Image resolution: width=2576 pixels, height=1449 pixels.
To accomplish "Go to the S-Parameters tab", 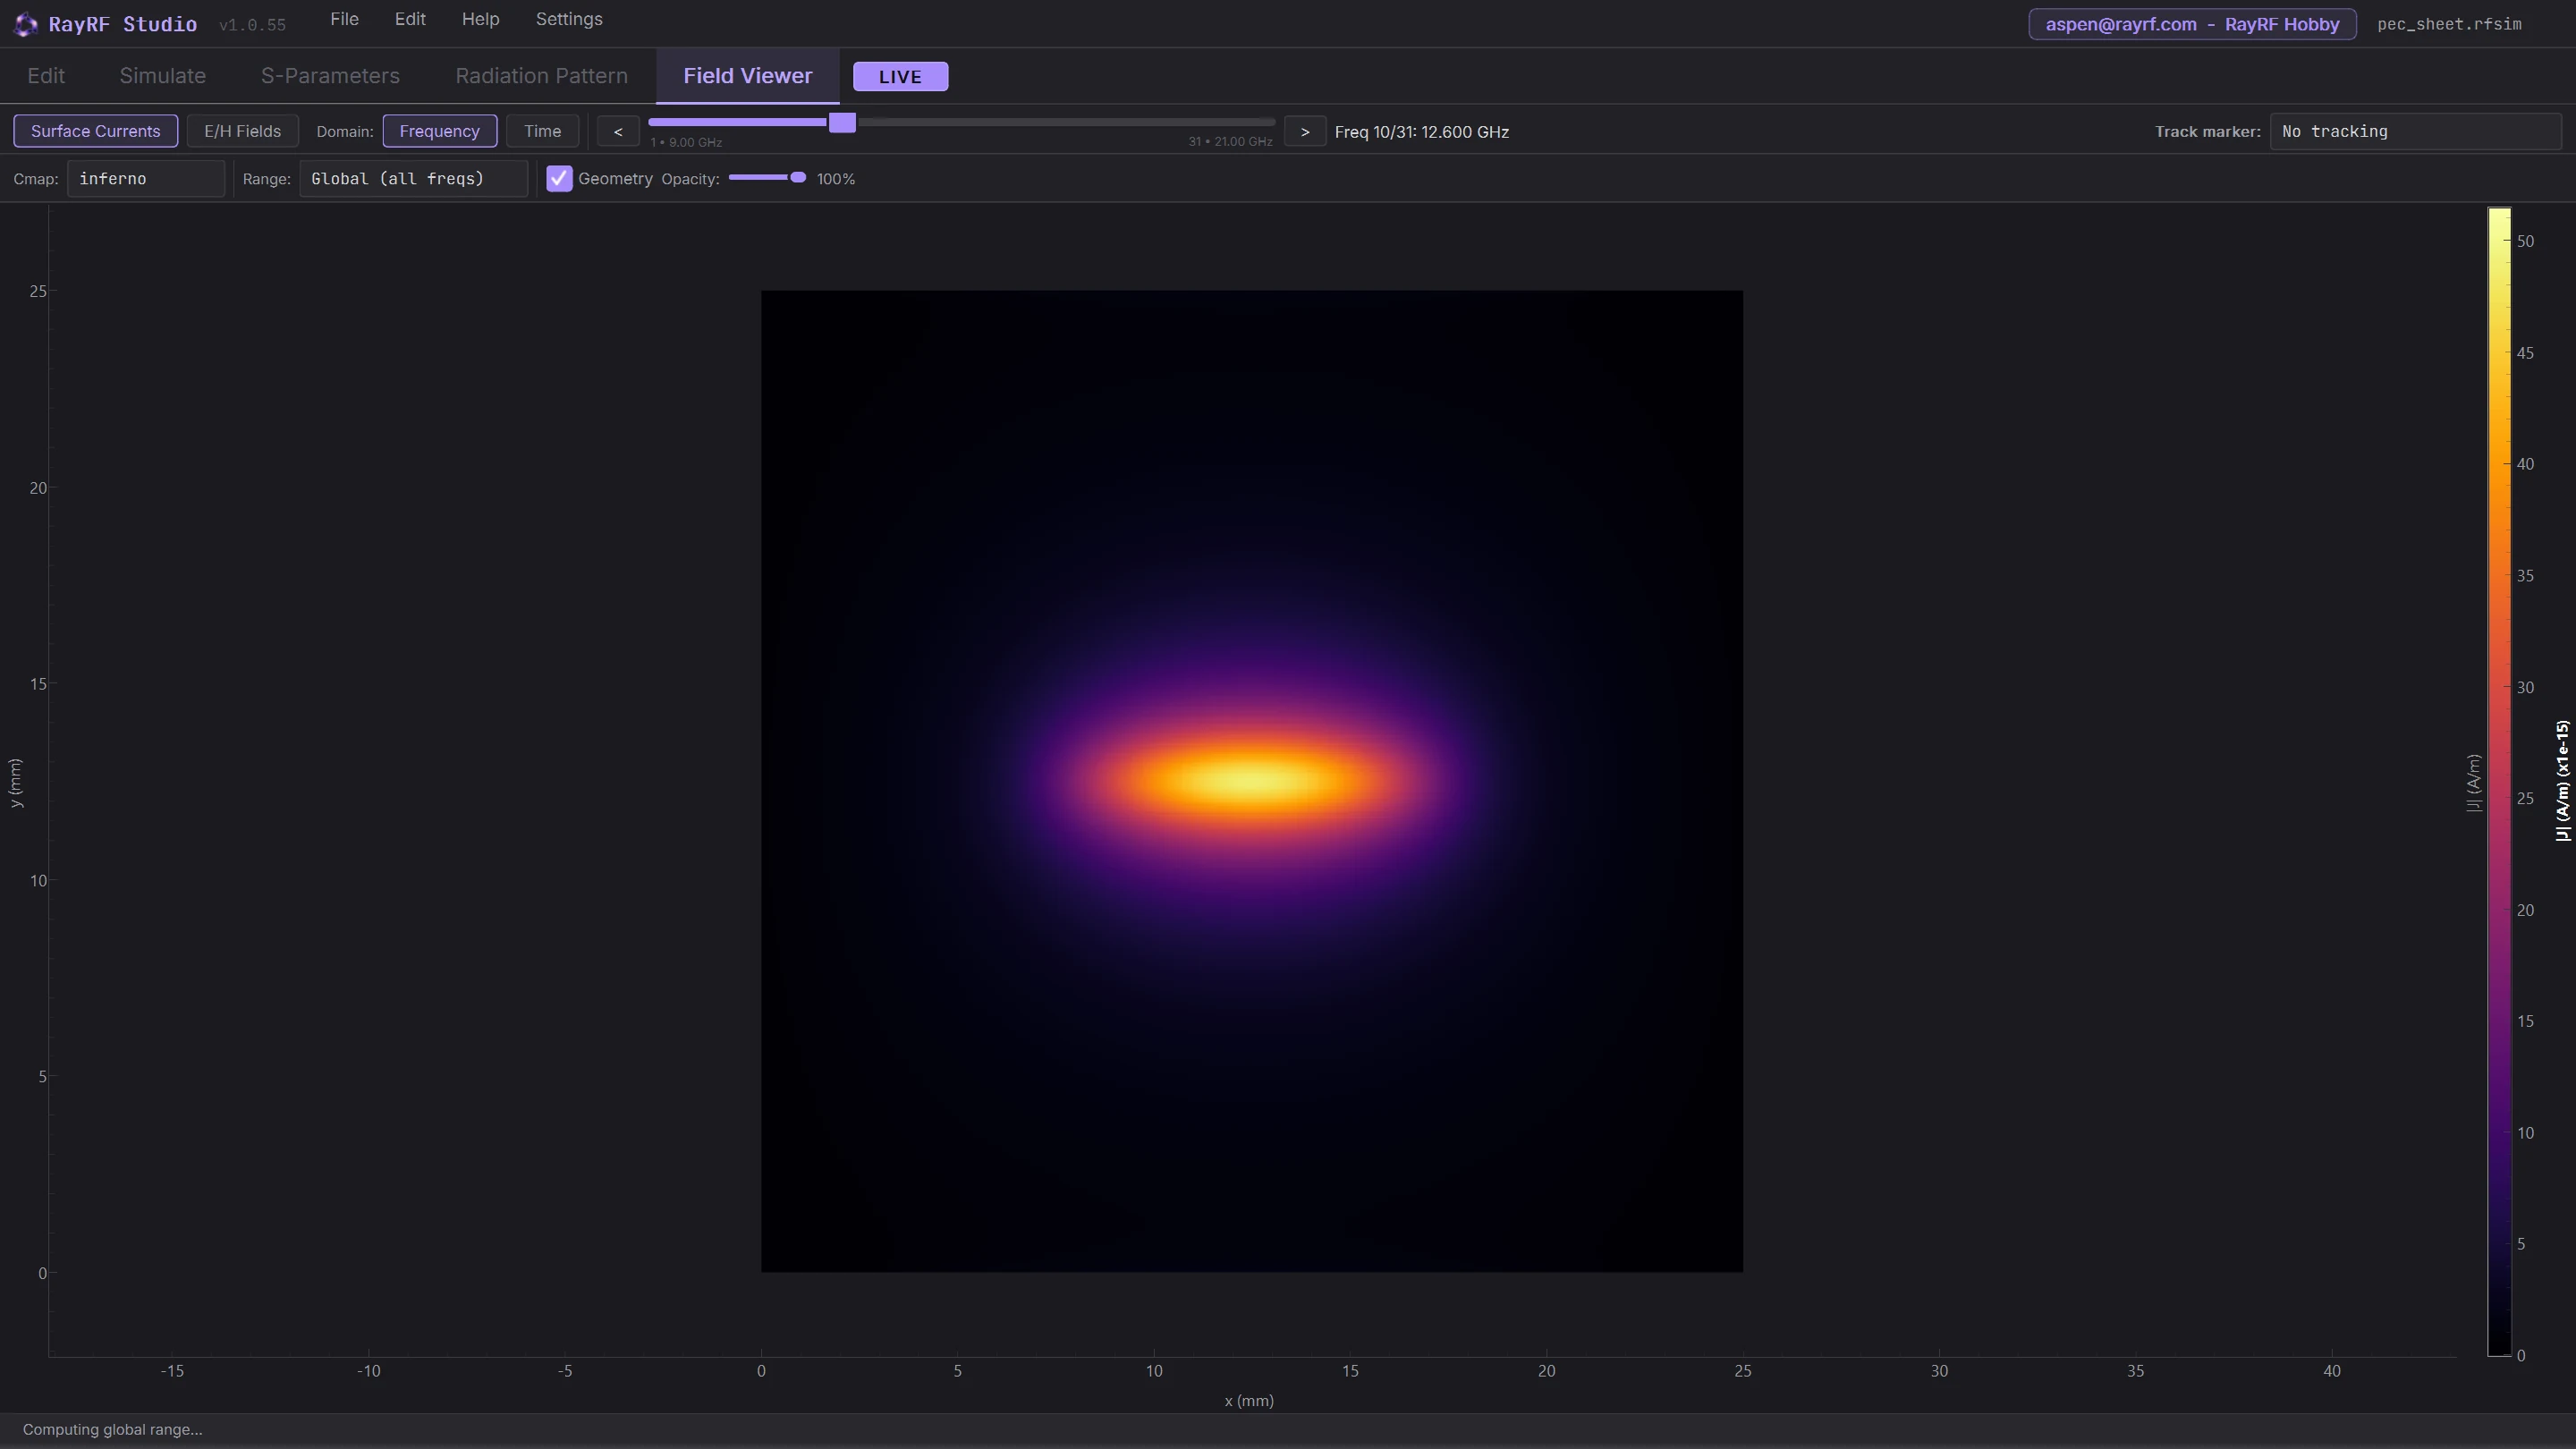I will [x=330, y=76].
